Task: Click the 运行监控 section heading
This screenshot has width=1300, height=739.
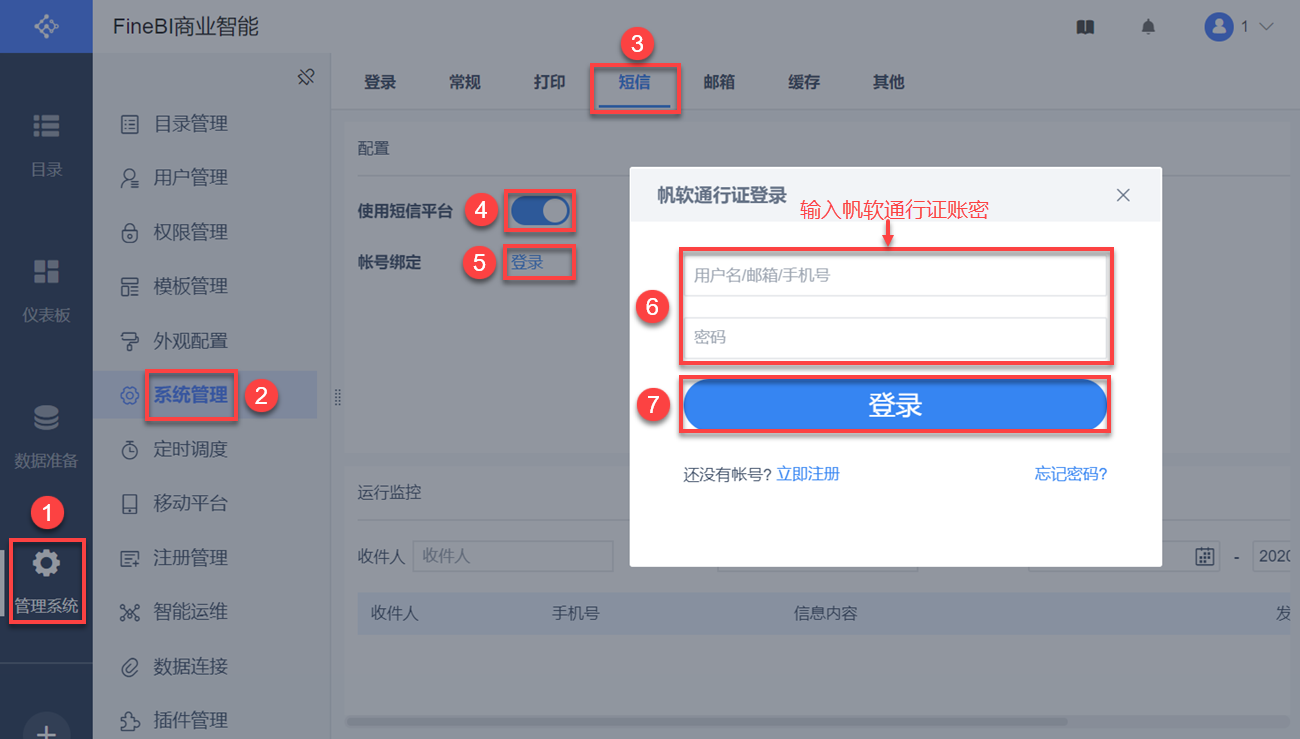Action: click(389, 492)
